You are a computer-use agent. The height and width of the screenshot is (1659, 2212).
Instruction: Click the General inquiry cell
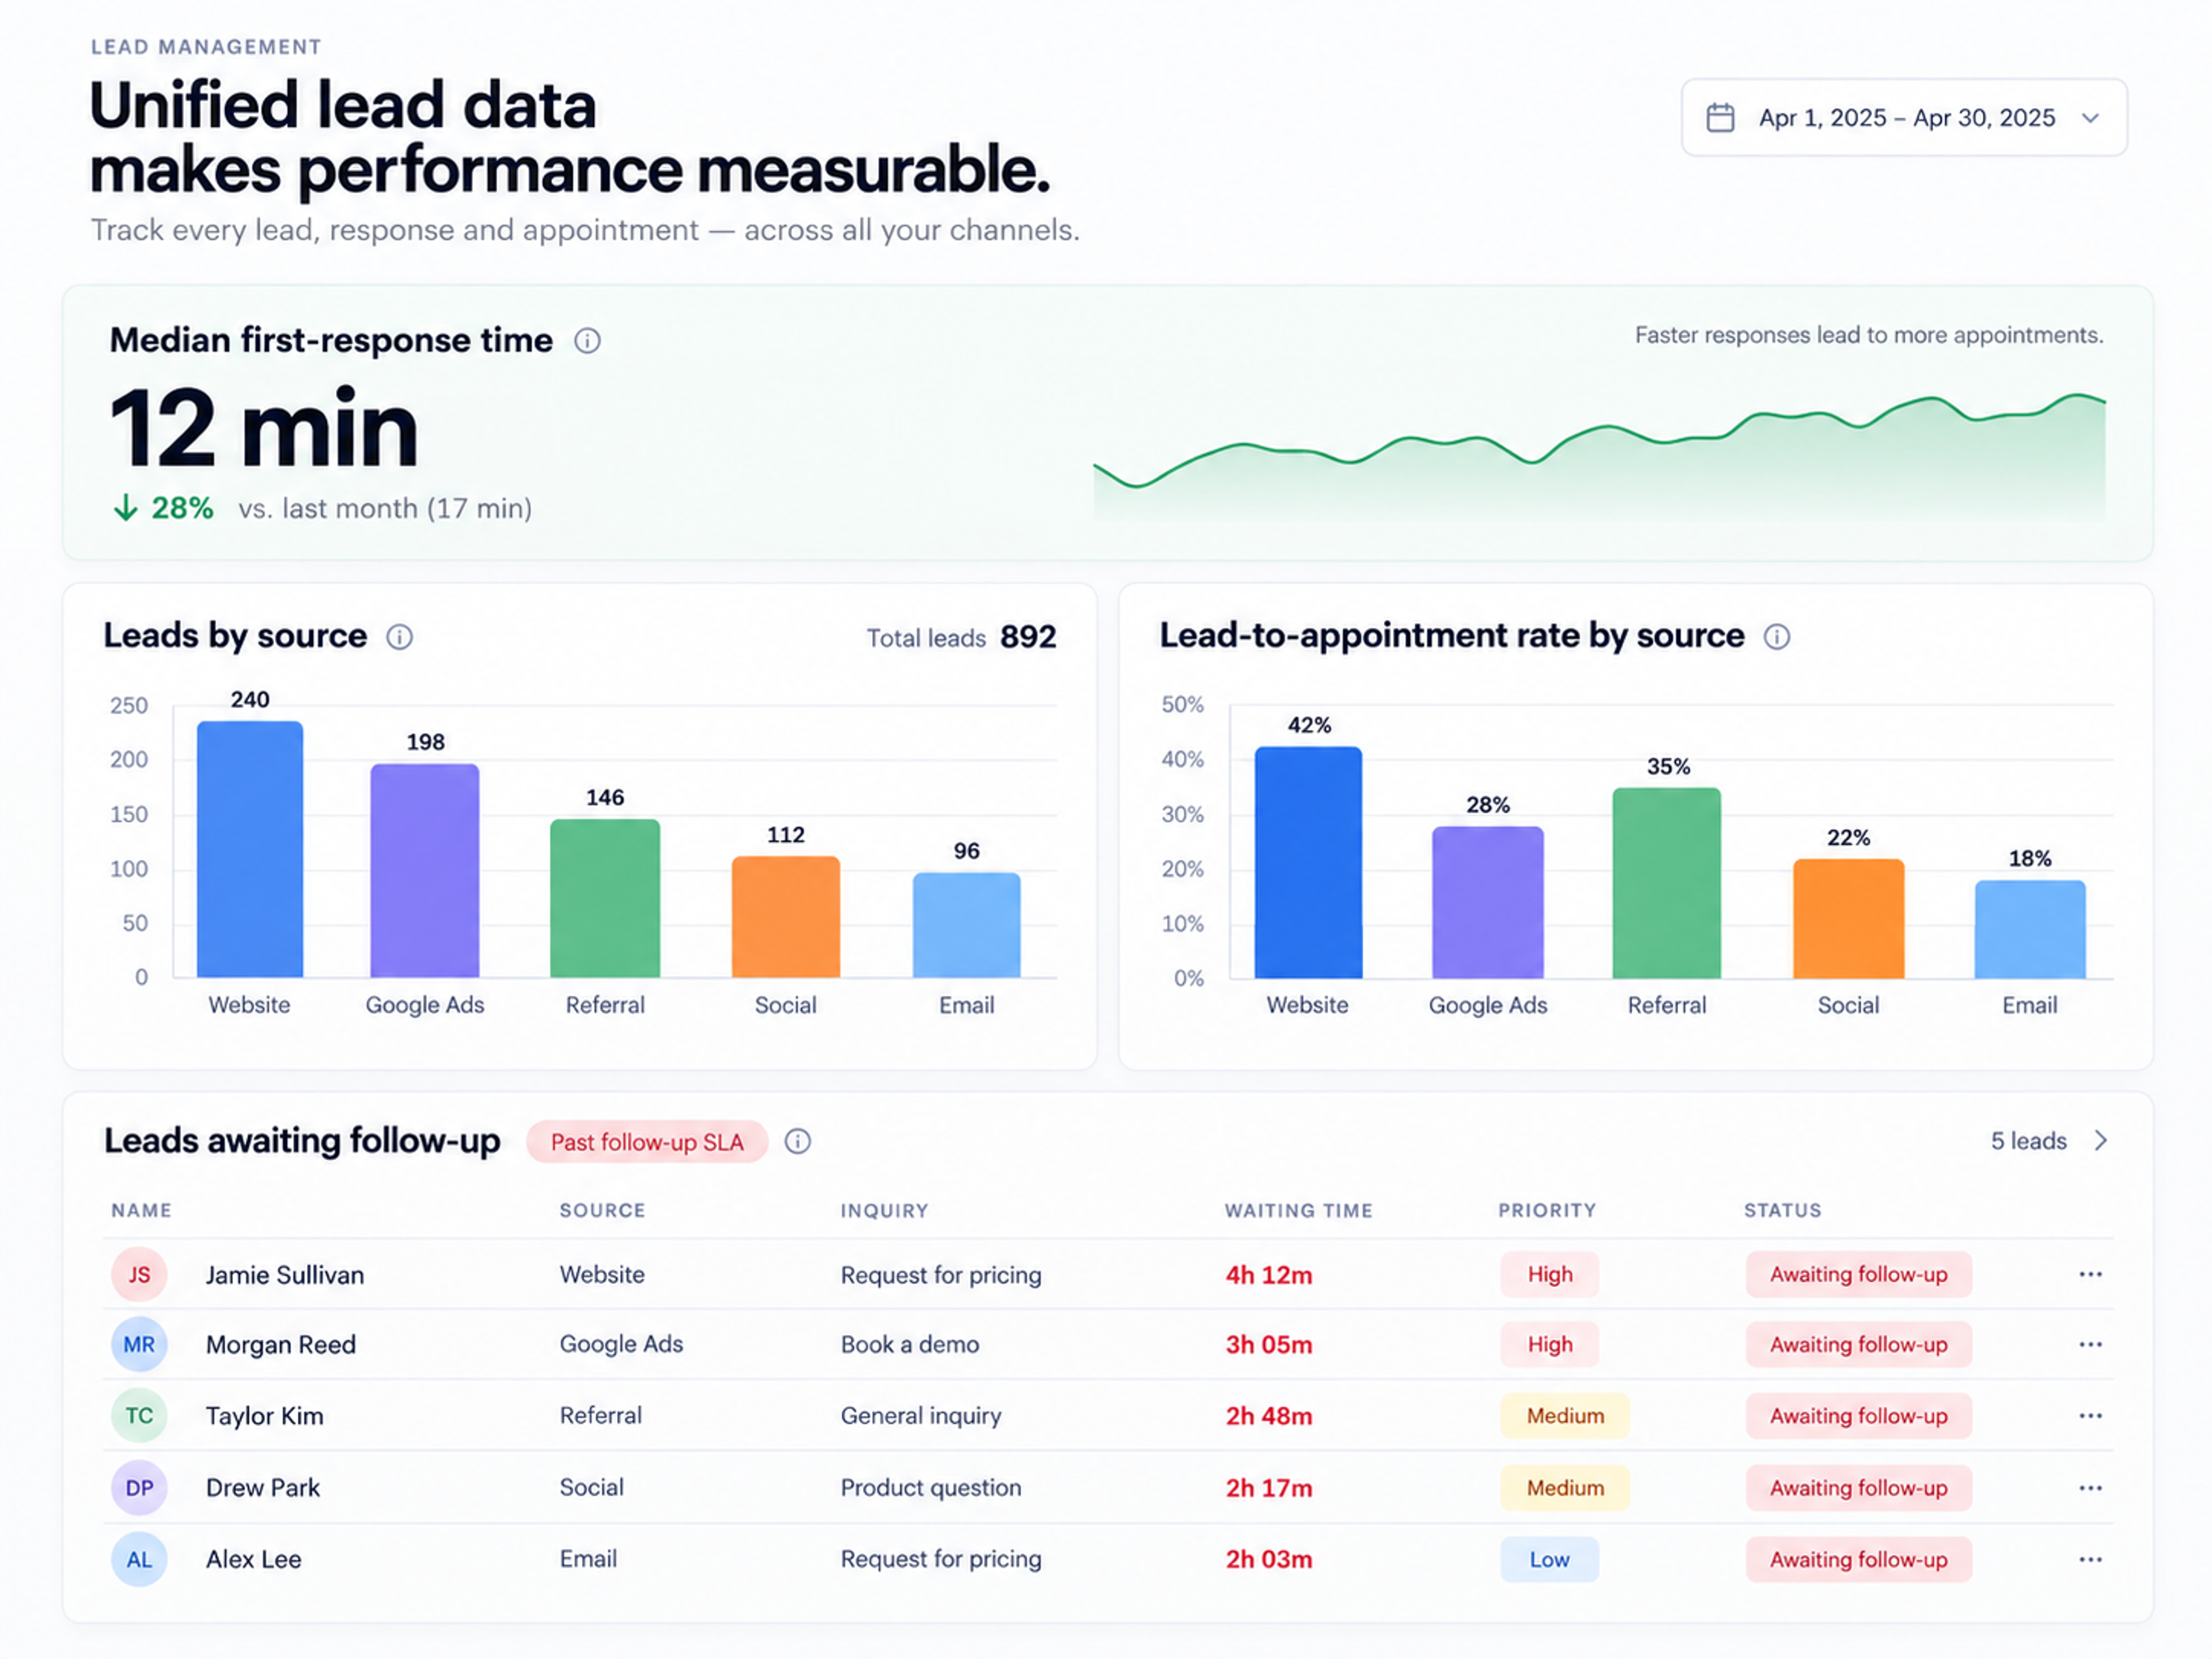click(921, 1416)
